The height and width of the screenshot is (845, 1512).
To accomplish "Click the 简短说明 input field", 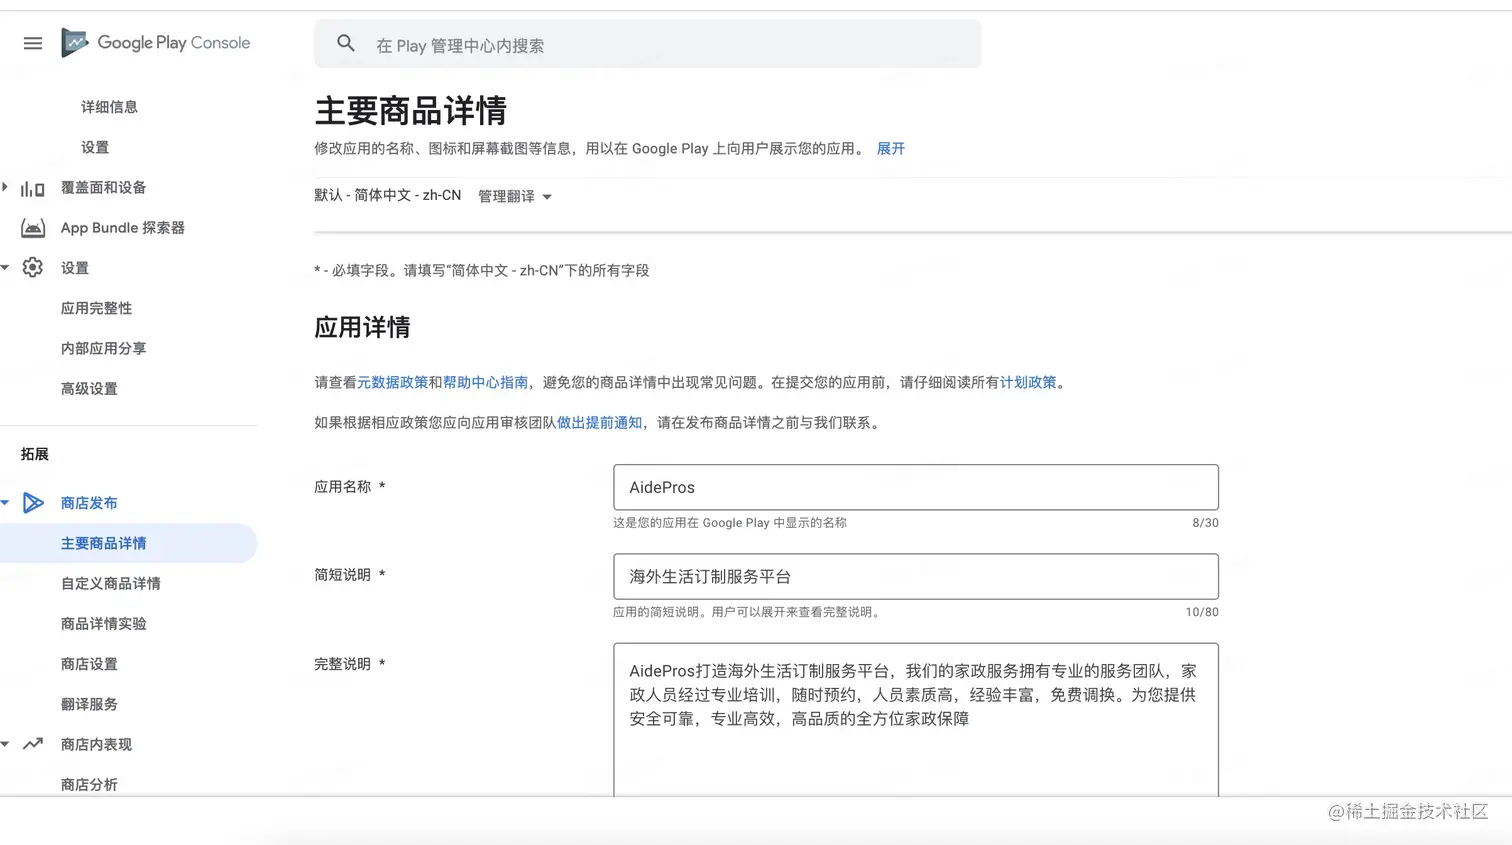I will coord(916,576).
